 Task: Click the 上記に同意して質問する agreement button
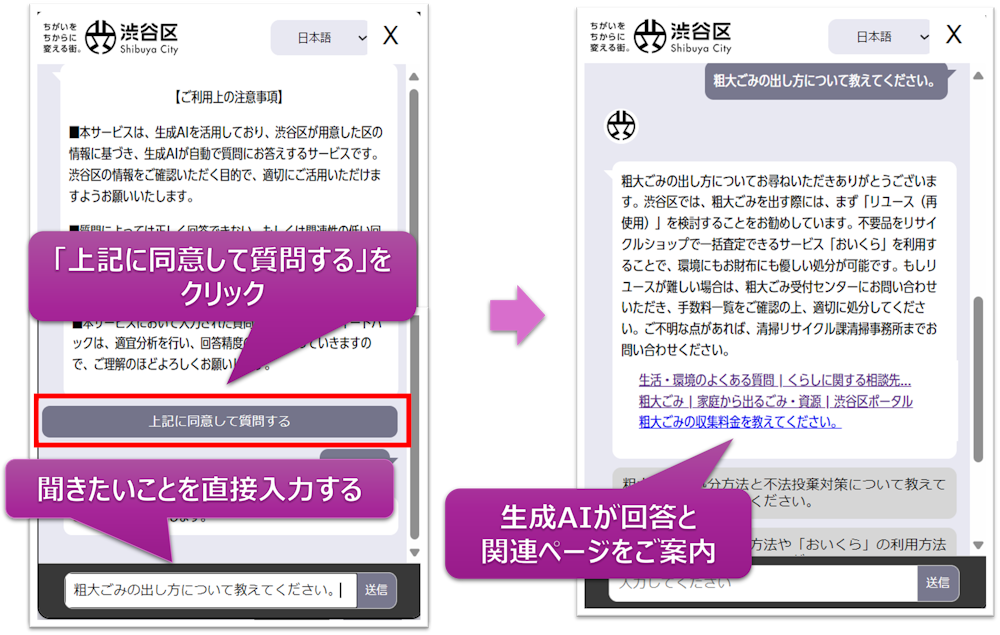pyautogui.click(x=221, y=422)
